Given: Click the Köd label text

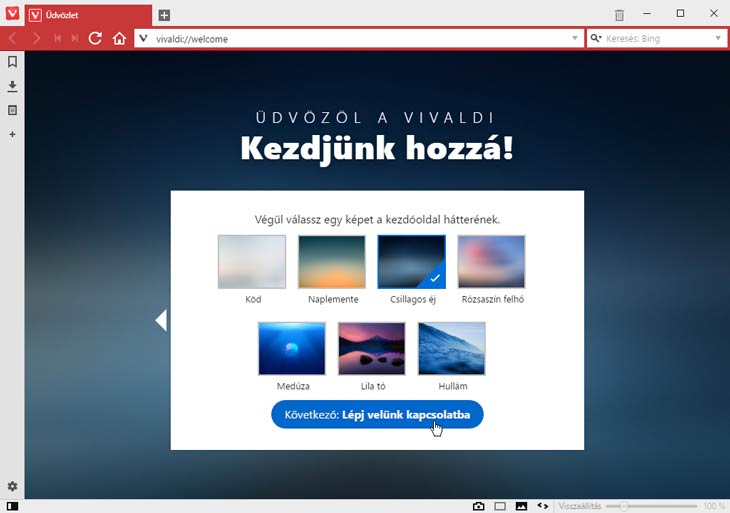Looking at the screenshot, I should pyautogui.click(x=253, y=299).
